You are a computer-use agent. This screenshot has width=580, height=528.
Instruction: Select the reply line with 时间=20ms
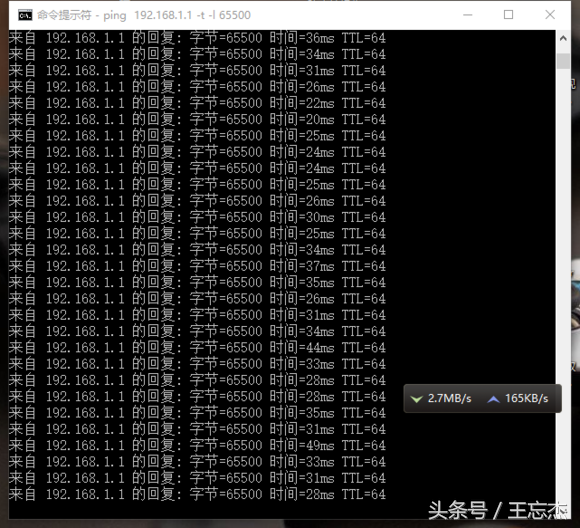197,120
